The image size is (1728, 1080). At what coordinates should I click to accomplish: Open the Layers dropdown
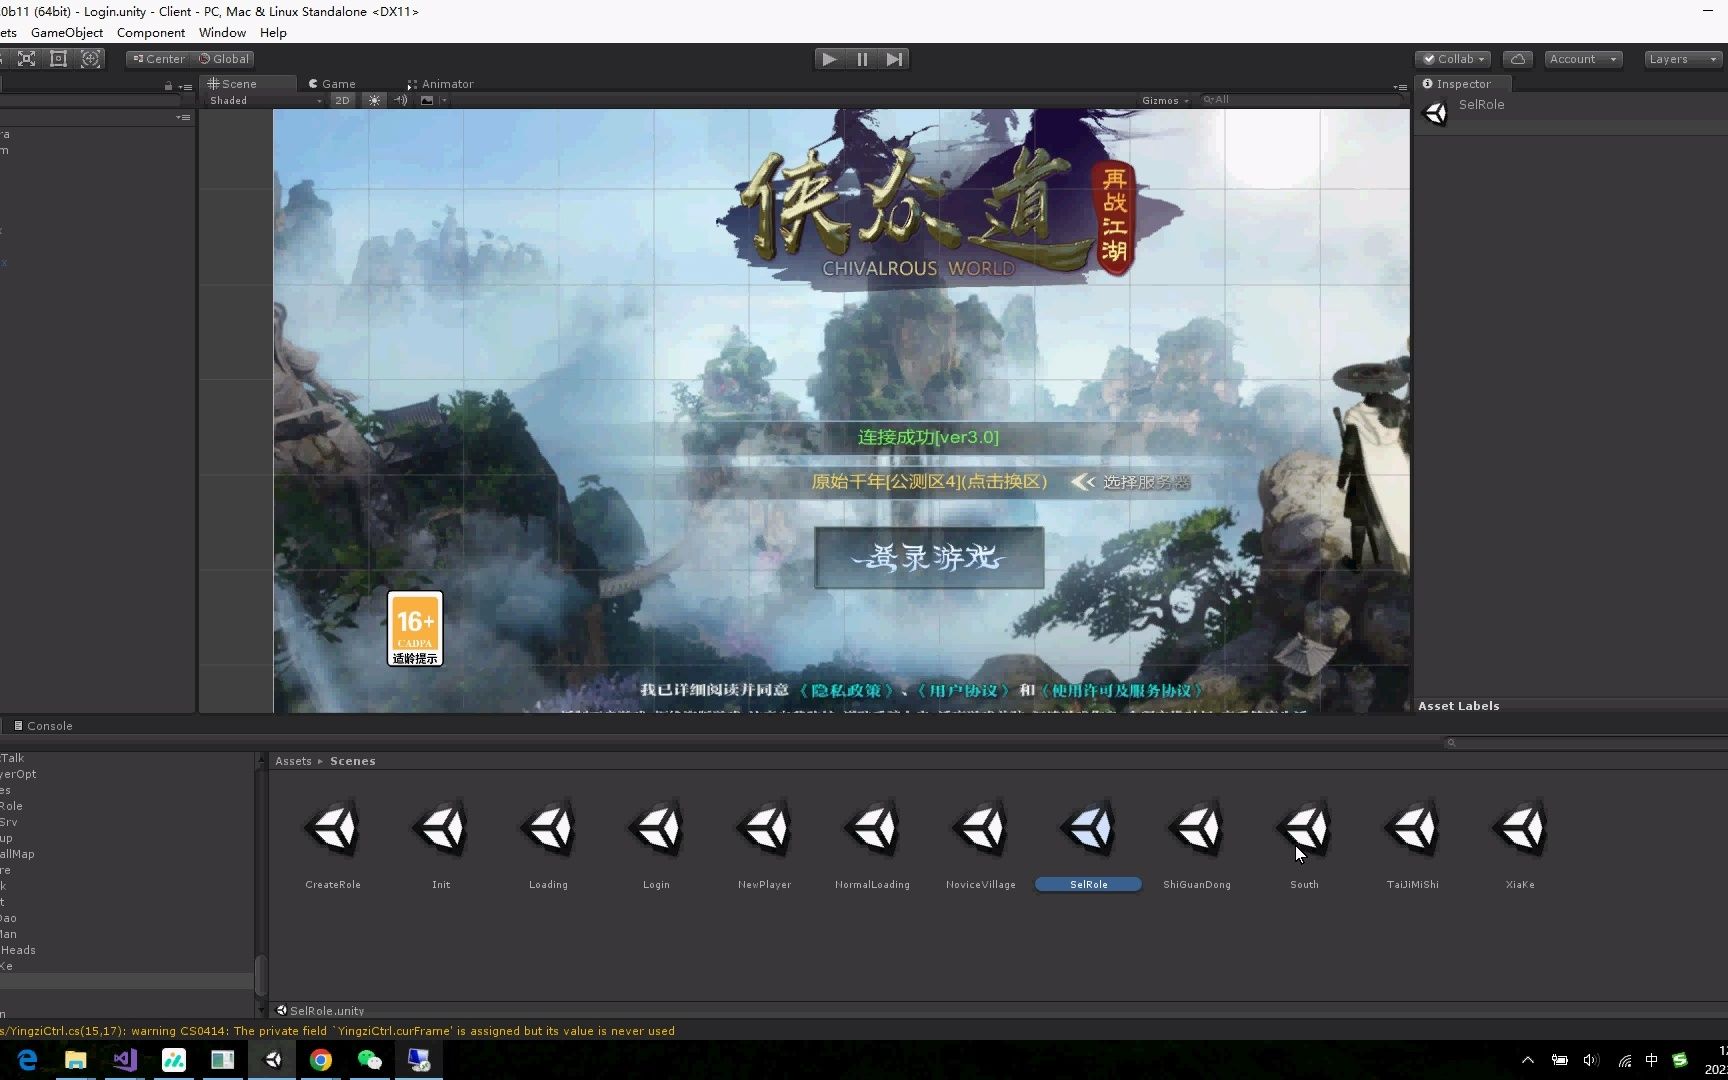1683,59
